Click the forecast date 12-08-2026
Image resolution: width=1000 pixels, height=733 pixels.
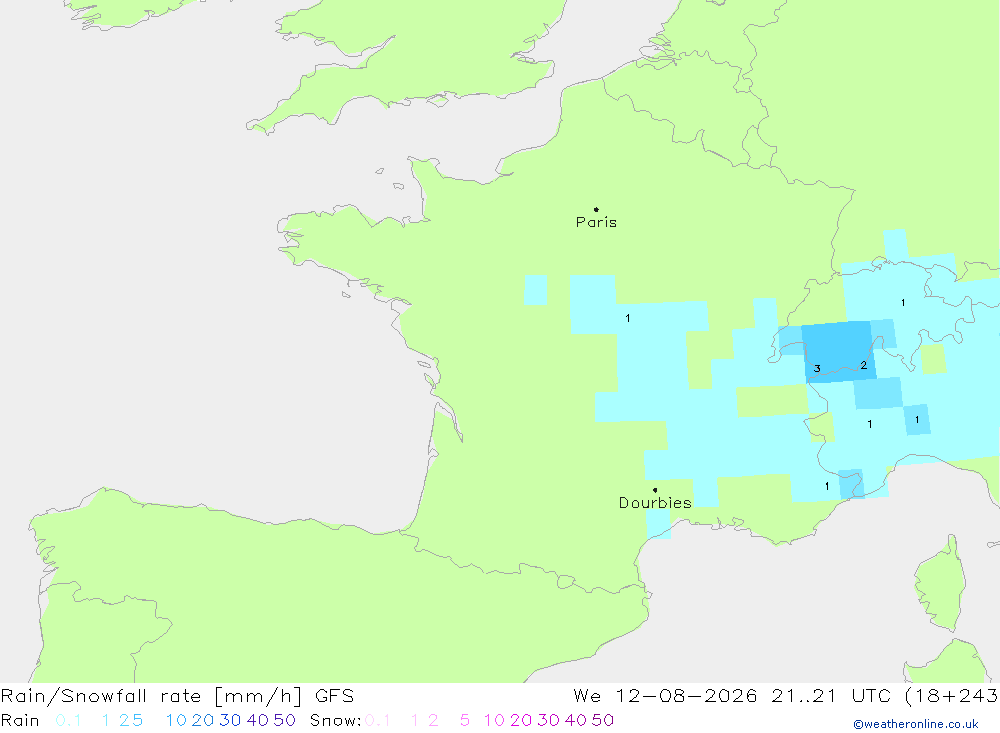click(x=686, y=695)
